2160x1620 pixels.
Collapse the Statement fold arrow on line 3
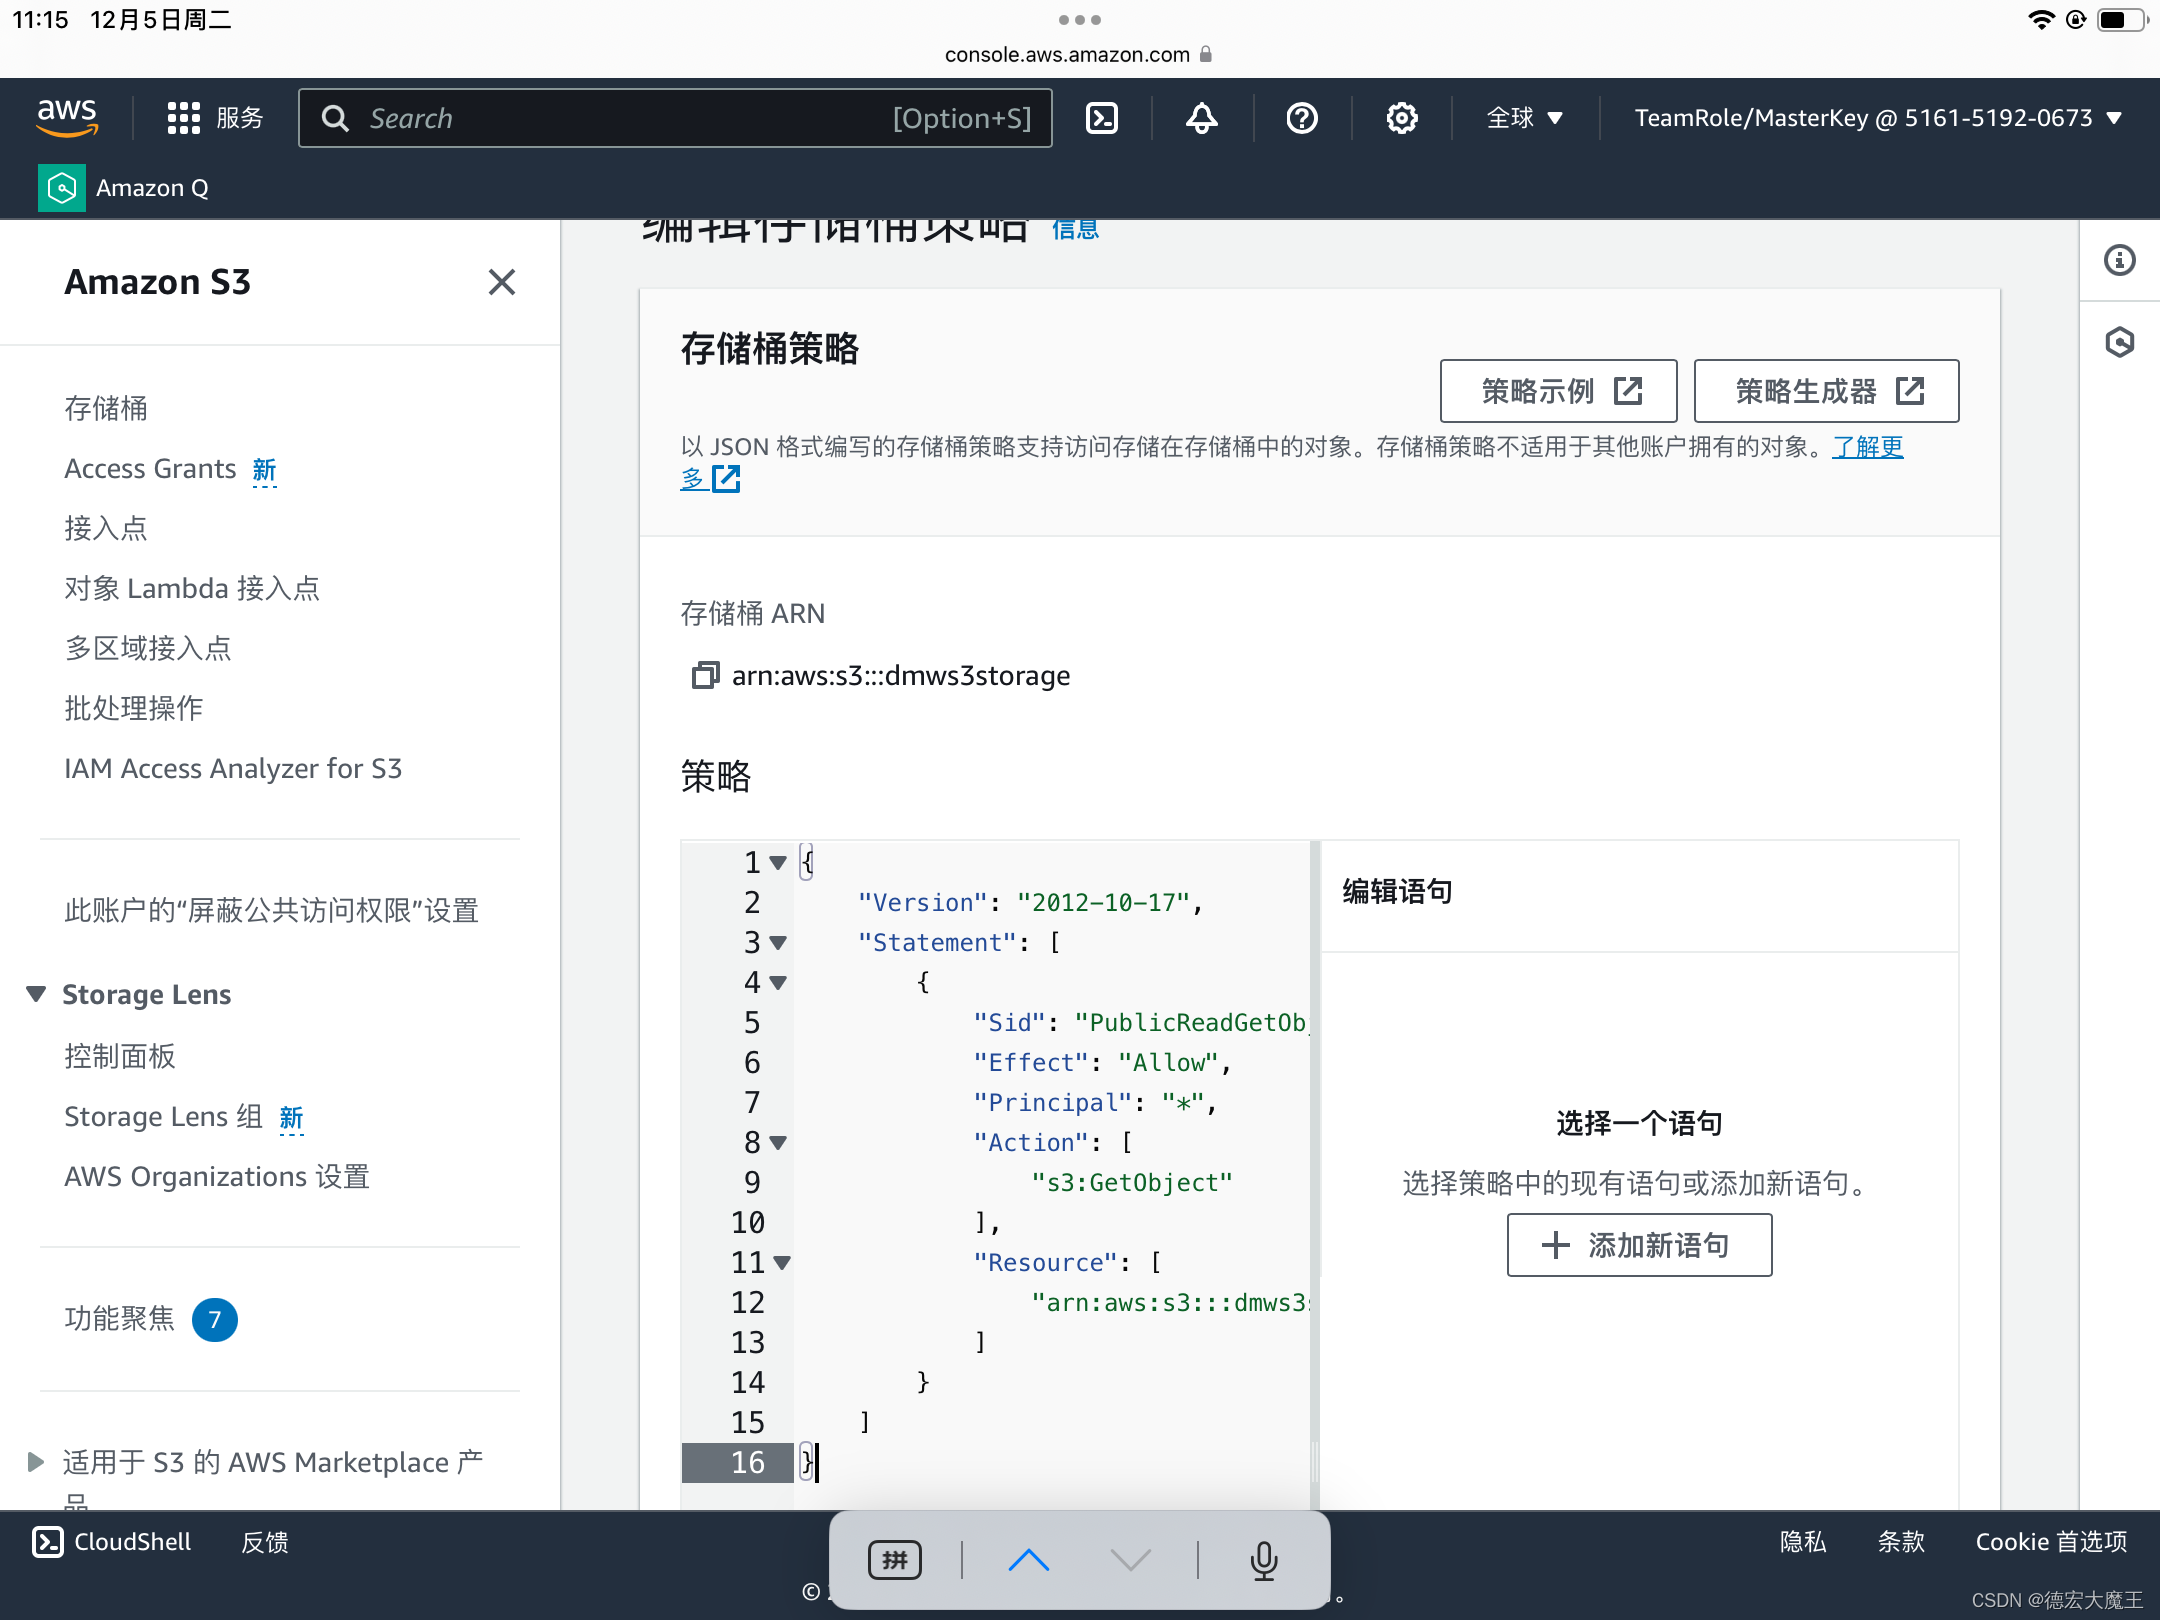(778, 943)
